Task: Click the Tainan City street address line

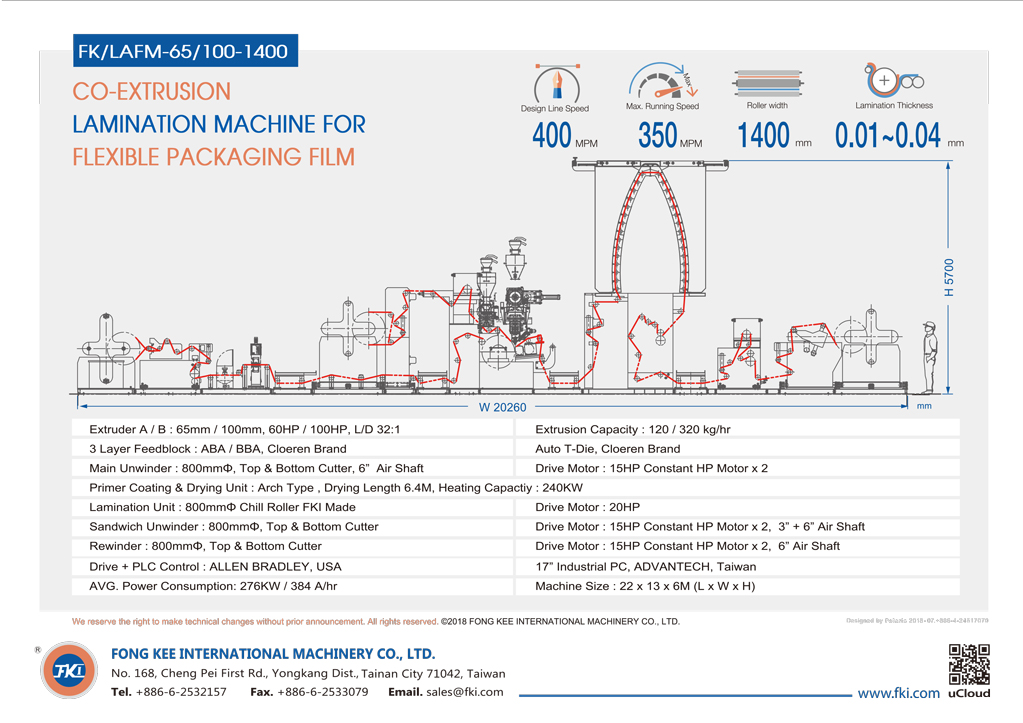Action: point(308,673)
